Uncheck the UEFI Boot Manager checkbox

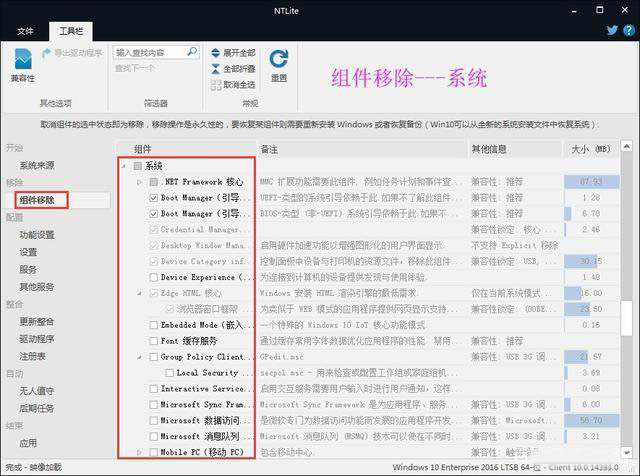pos(153,198)
